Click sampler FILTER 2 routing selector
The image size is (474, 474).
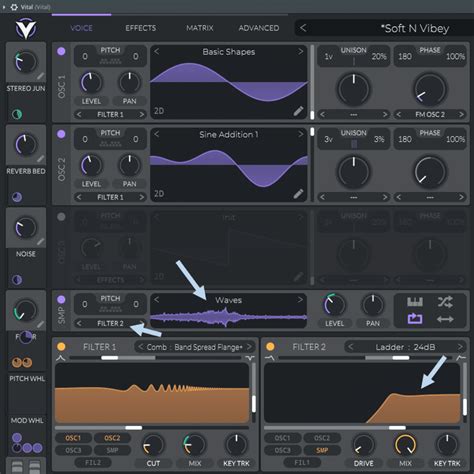(110, 323)
